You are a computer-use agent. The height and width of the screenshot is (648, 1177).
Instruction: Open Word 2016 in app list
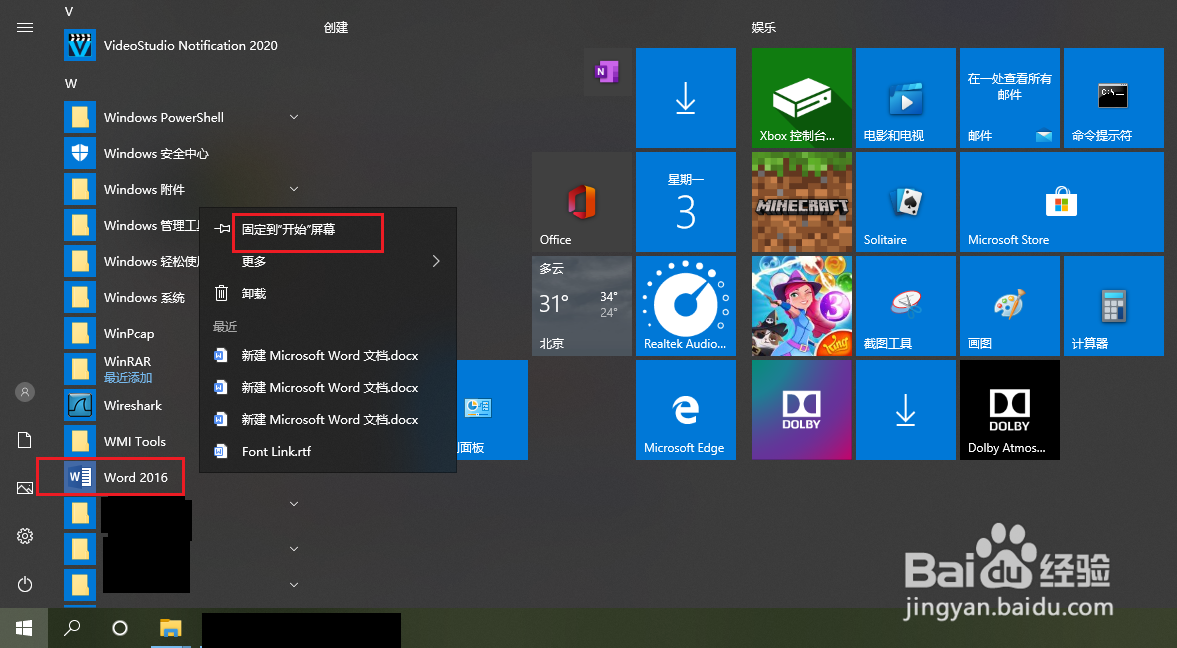pyautogui.click(x=117, y=478)
